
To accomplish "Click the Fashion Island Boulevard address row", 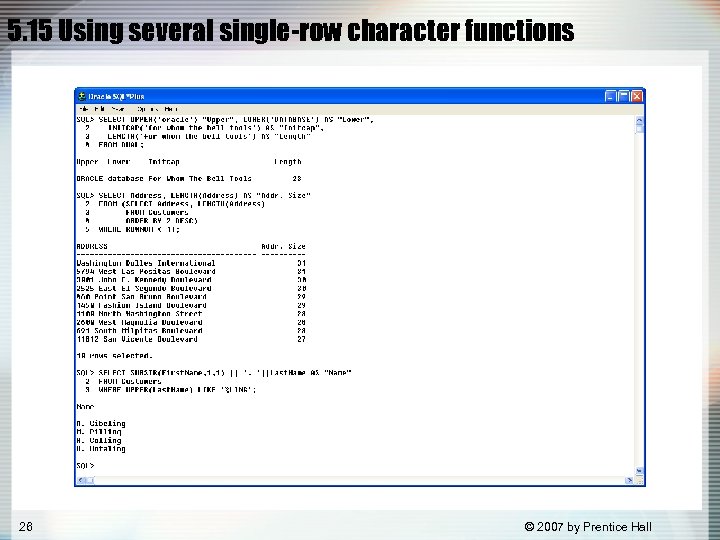I will [x=191, y=305].
